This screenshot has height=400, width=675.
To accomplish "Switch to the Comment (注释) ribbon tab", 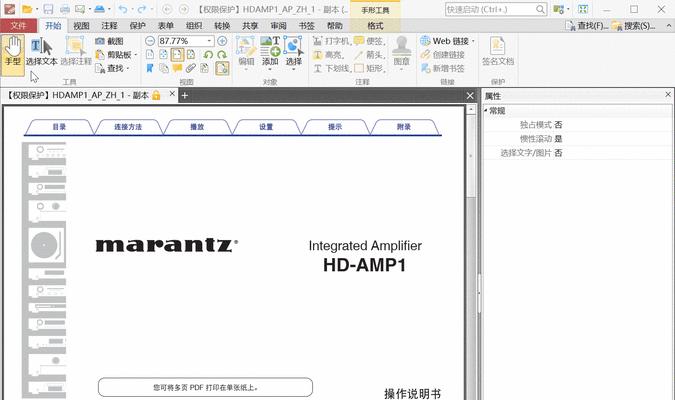I will (x=109, y=26).
